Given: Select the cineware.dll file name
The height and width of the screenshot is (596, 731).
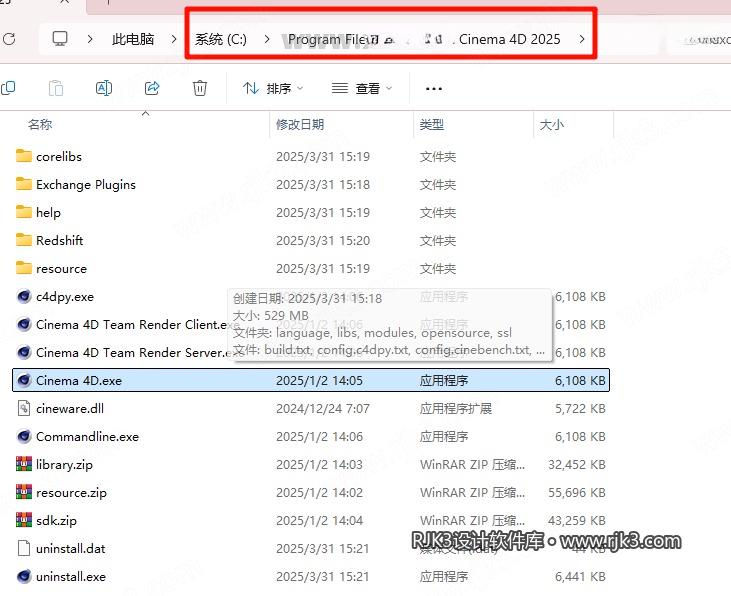Looking at the screenshot, I should point(70,409).
